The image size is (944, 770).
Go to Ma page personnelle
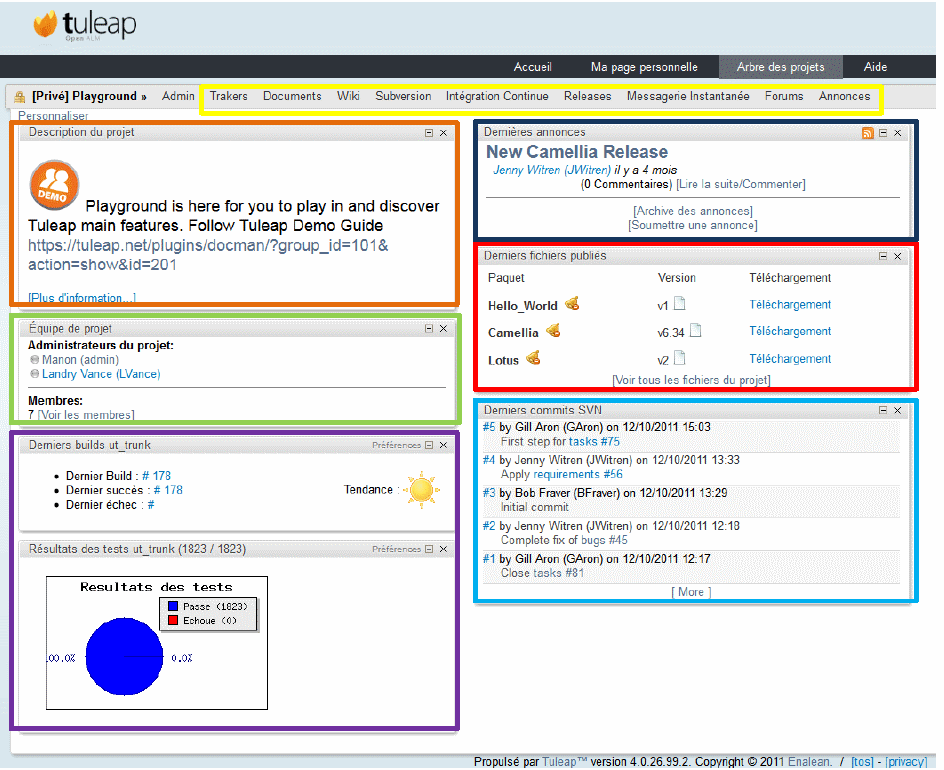click(644, 67)
